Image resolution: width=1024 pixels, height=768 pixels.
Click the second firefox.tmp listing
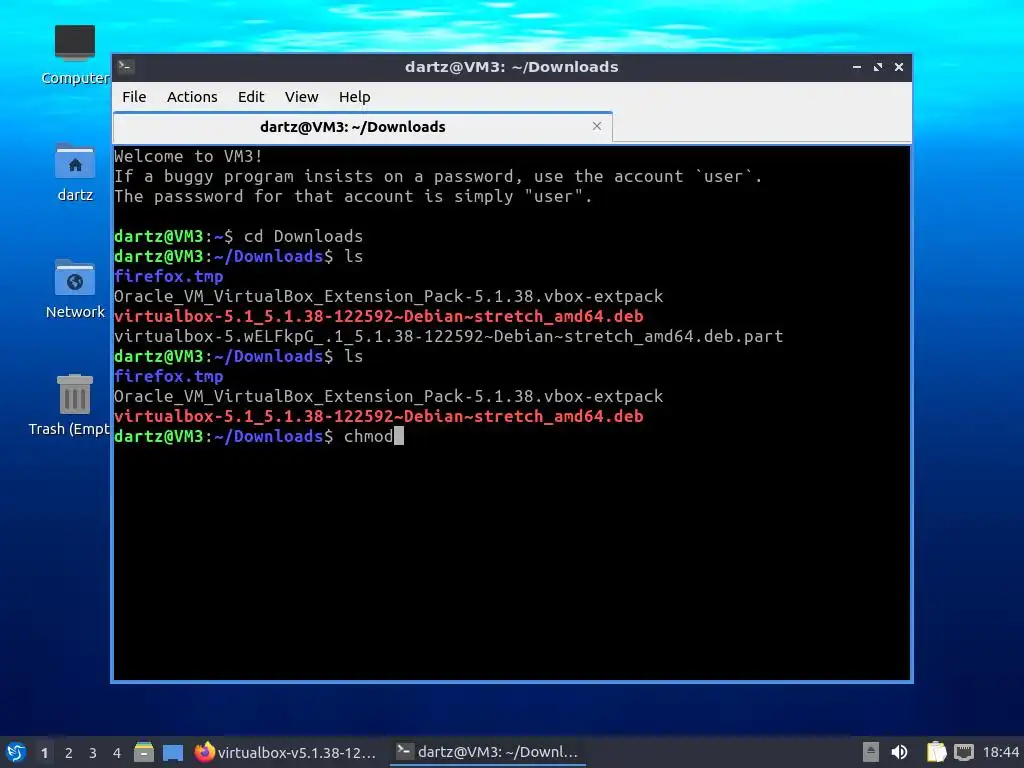pyautogui.click(x=168, y=376)
